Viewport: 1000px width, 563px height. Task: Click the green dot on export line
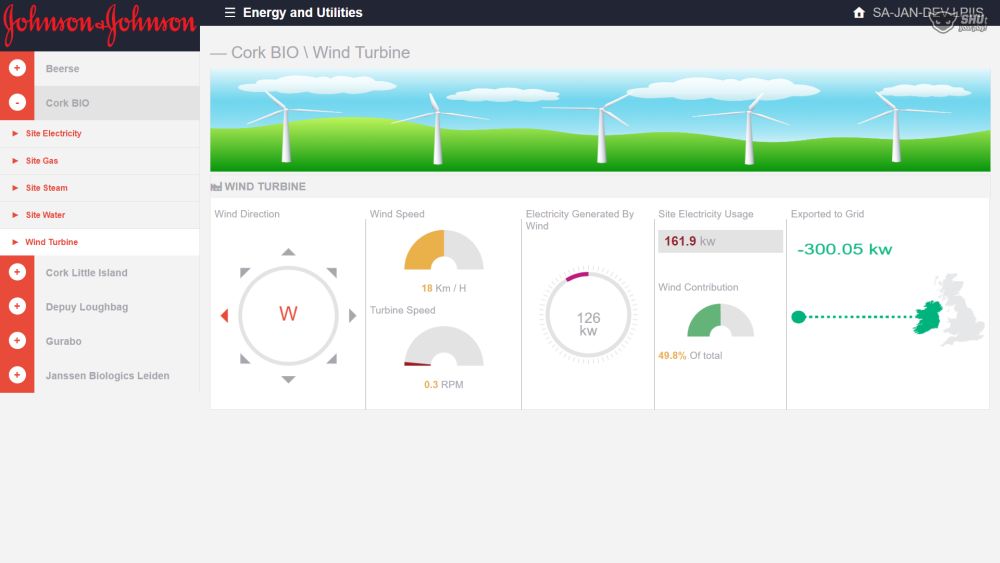click(x=798, y=317)
